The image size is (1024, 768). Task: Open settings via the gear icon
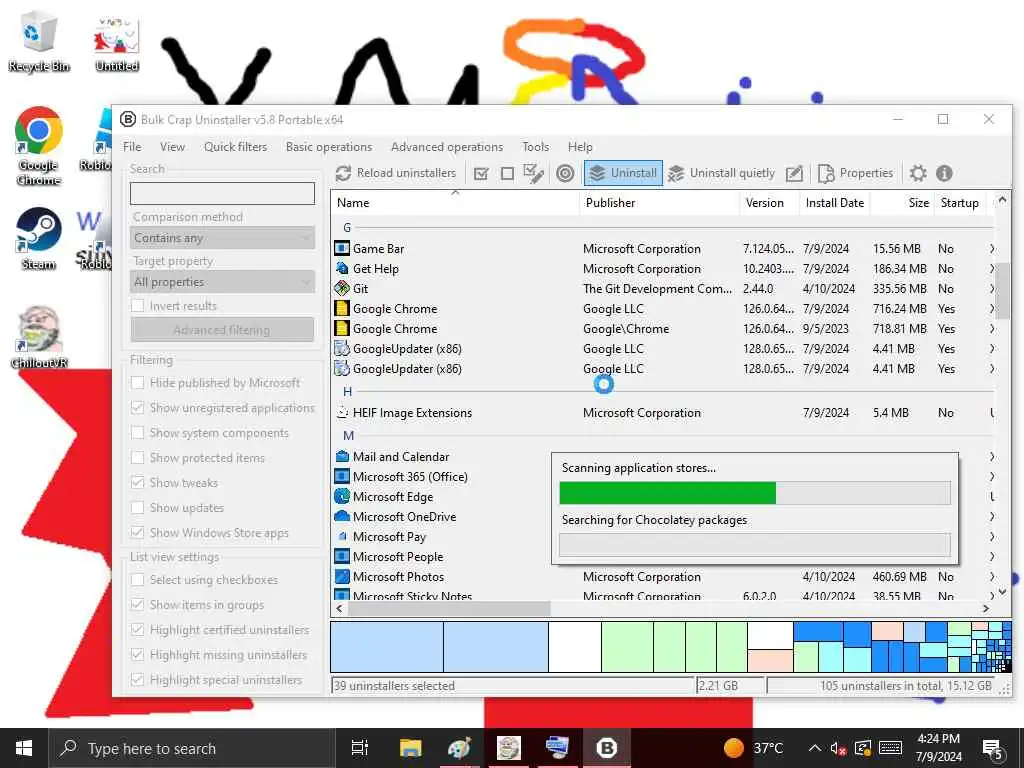(x=918, y=173)
